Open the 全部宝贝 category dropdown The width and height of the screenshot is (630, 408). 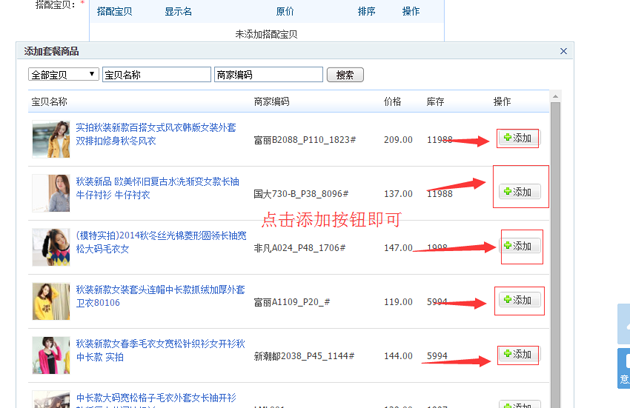pyautogui.click(x=64, y=75)
